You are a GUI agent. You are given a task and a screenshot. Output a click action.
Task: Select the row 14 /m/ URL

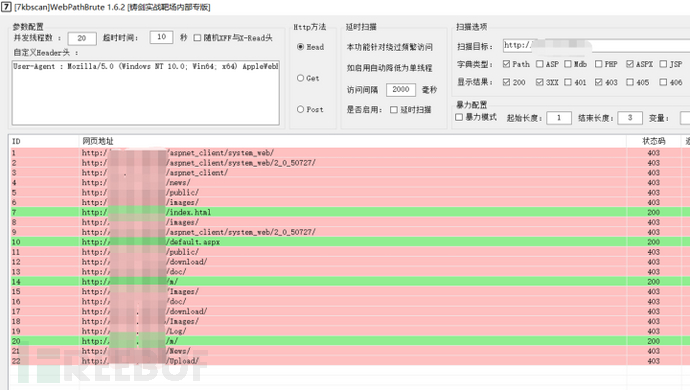(x=130, y=282)
